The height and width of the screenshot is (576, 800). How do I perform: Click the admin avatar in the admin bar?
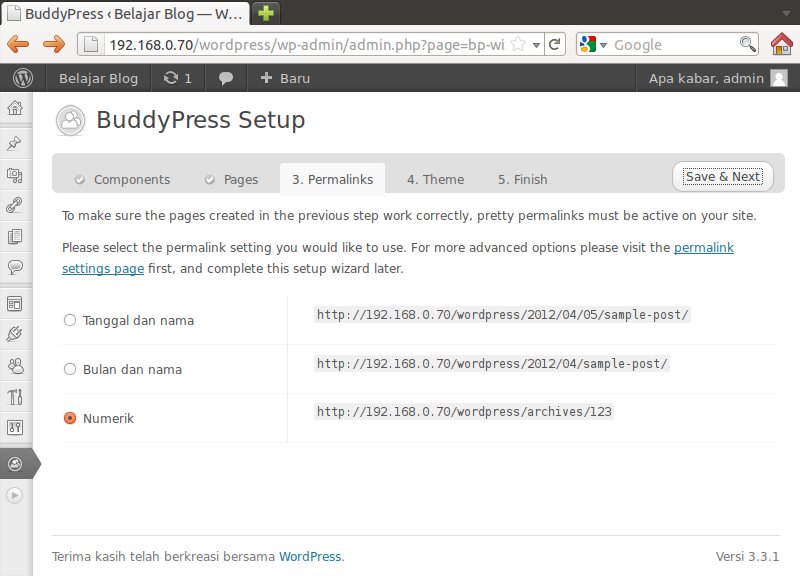pos(779,78)
